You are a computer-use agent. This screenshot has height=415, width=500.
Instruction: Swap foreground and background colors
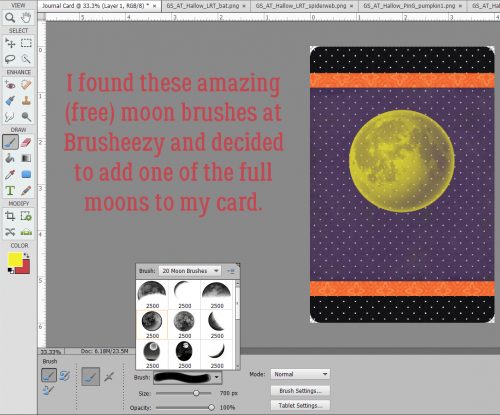pos(26,256)
